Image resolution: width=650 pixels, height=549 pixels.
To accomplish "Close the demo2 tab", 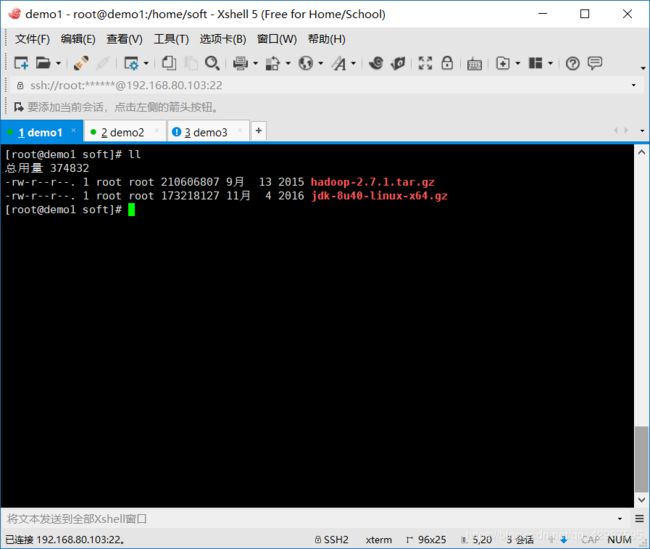I will [x=157, y=131].
